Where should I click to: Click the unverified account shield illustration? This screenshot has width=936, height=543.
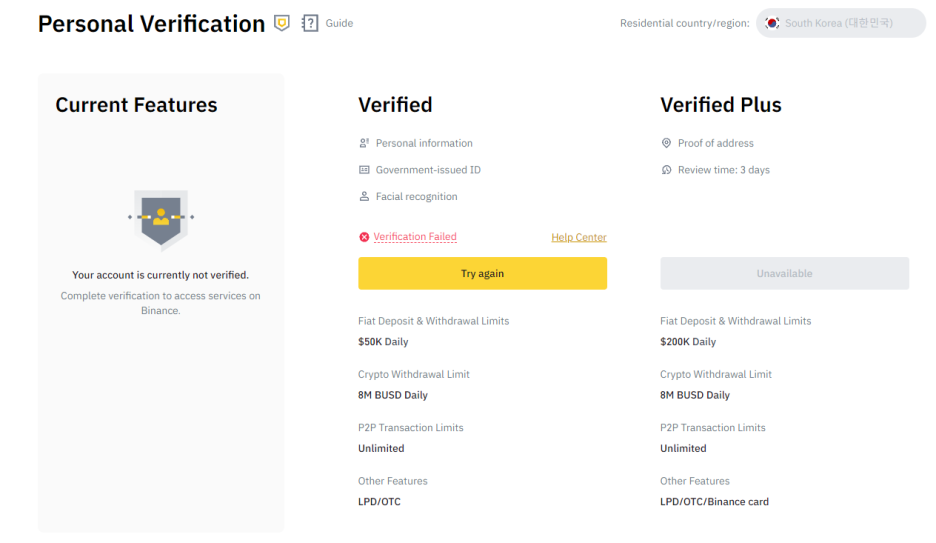click(161, 220)
